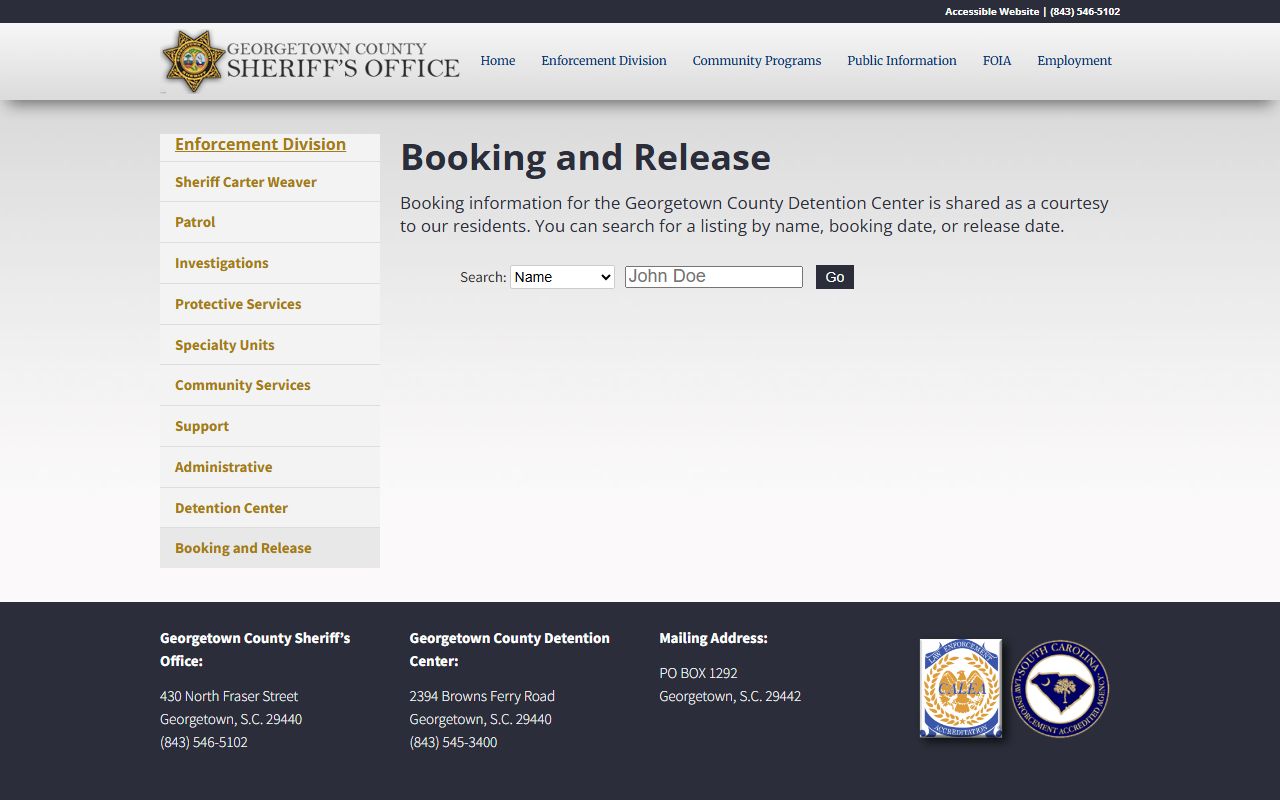
Task: Select Support in the sidebar
Action: point(270,426)
